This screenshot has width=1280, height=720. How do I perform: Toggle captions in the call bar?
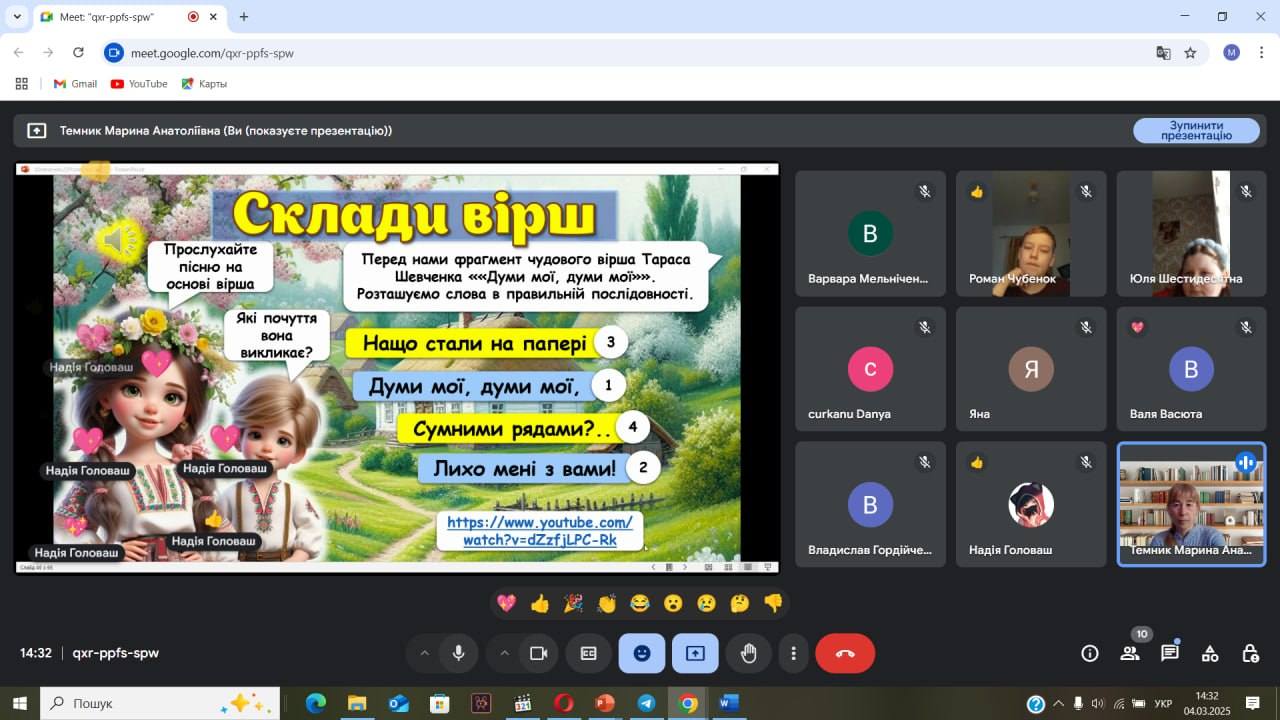click(x=589, y=653)
